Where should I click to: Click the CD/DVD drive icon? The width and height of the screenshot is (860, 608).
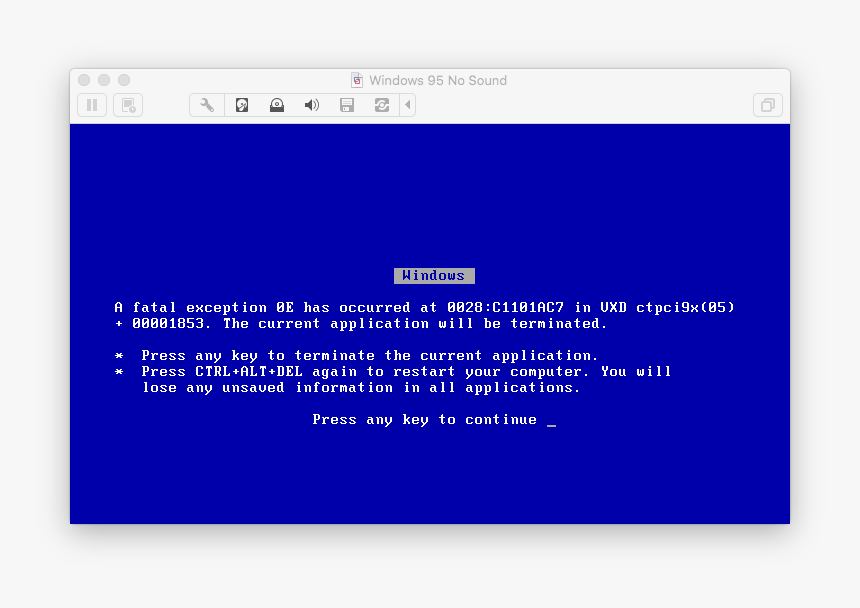click(x=277, y=105)
